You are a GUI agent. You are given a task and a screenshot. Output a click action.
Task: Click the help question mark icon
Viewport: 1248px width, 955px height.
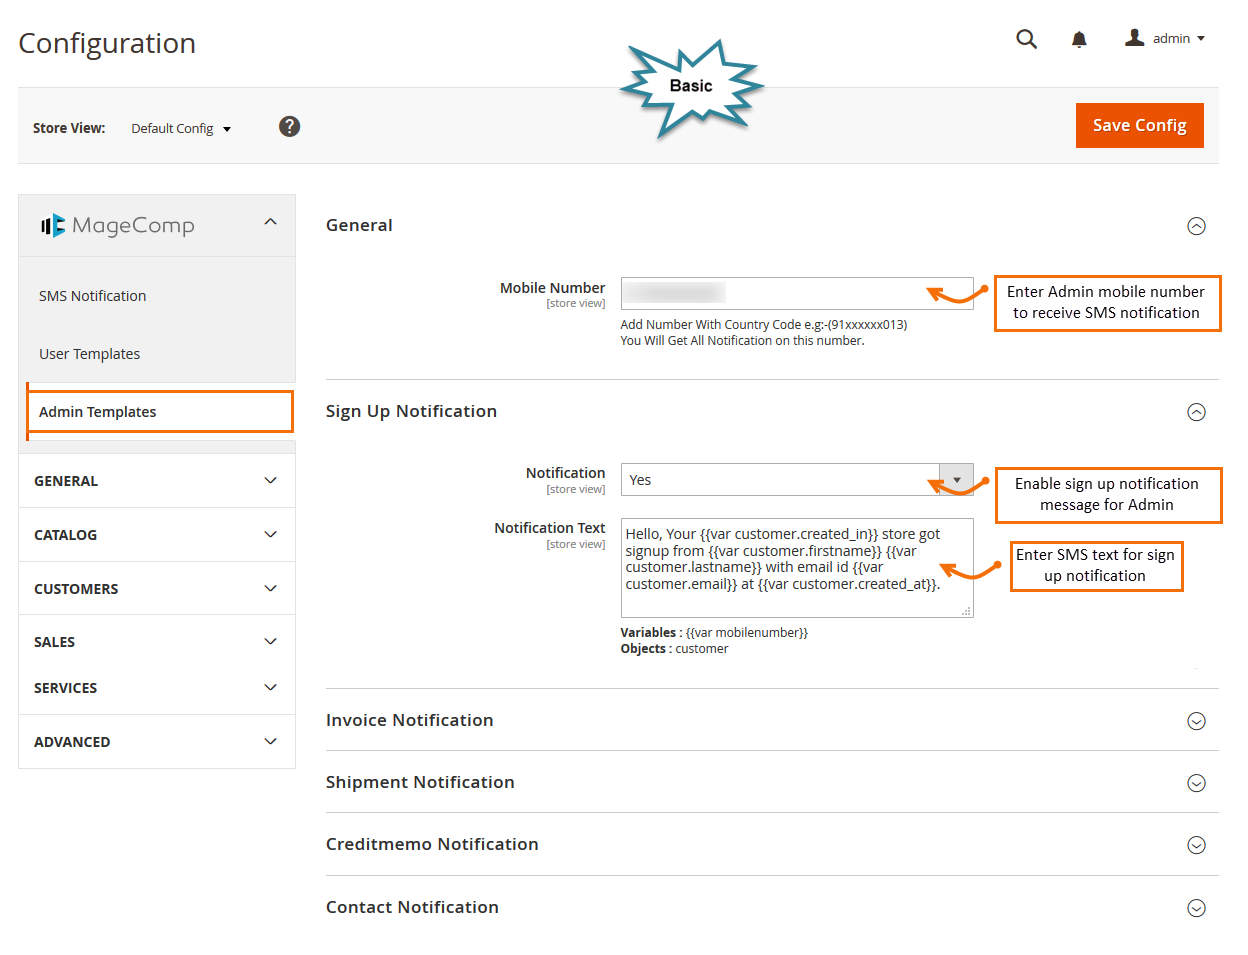289,126
